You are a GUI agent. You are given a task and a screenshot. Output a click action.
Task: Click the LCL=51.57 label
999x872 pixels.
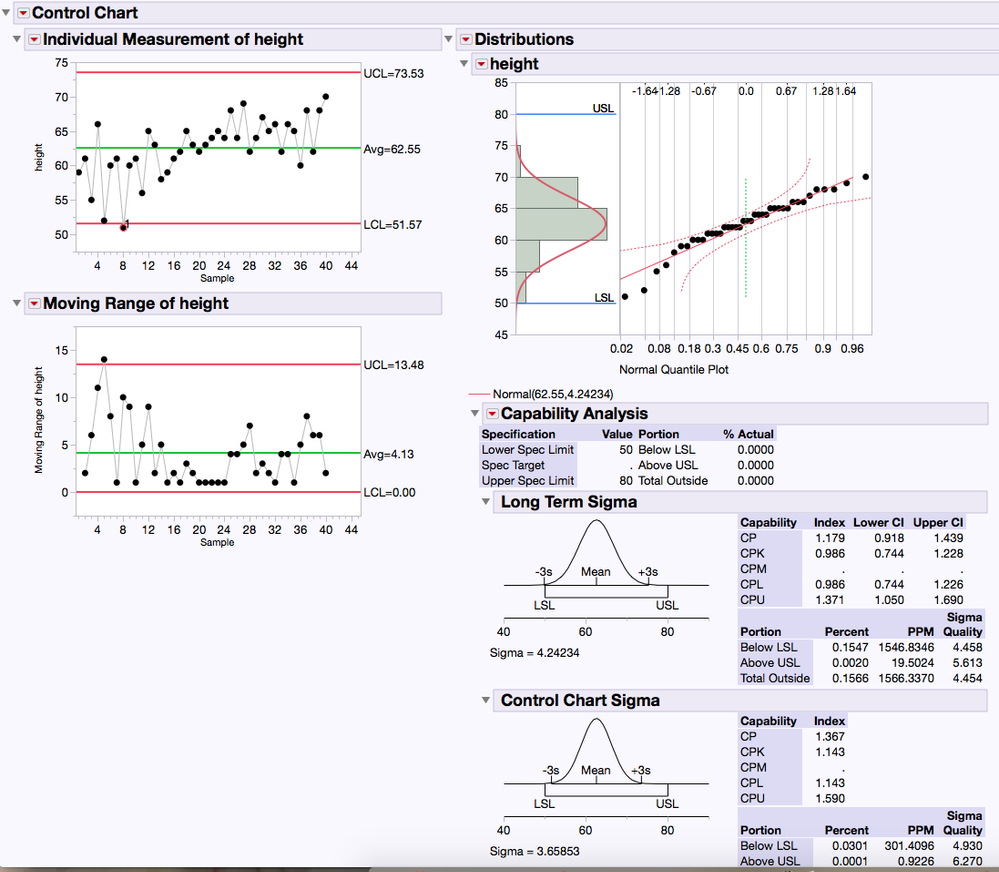(392, 225)
